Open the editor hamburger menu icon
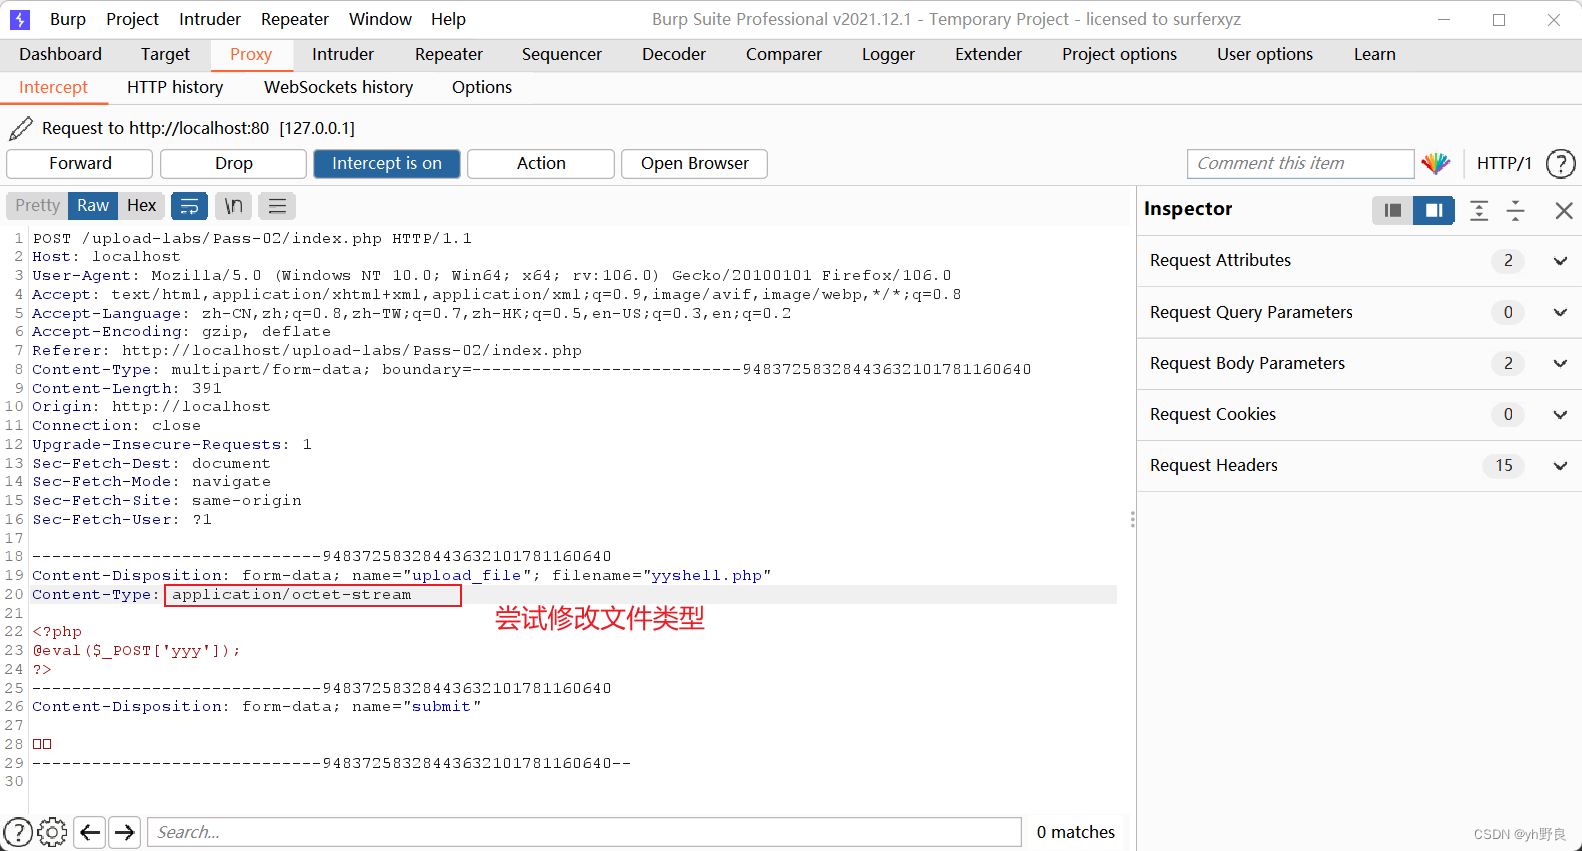This screenshot has width=1582, height=851. click(277, 206)
